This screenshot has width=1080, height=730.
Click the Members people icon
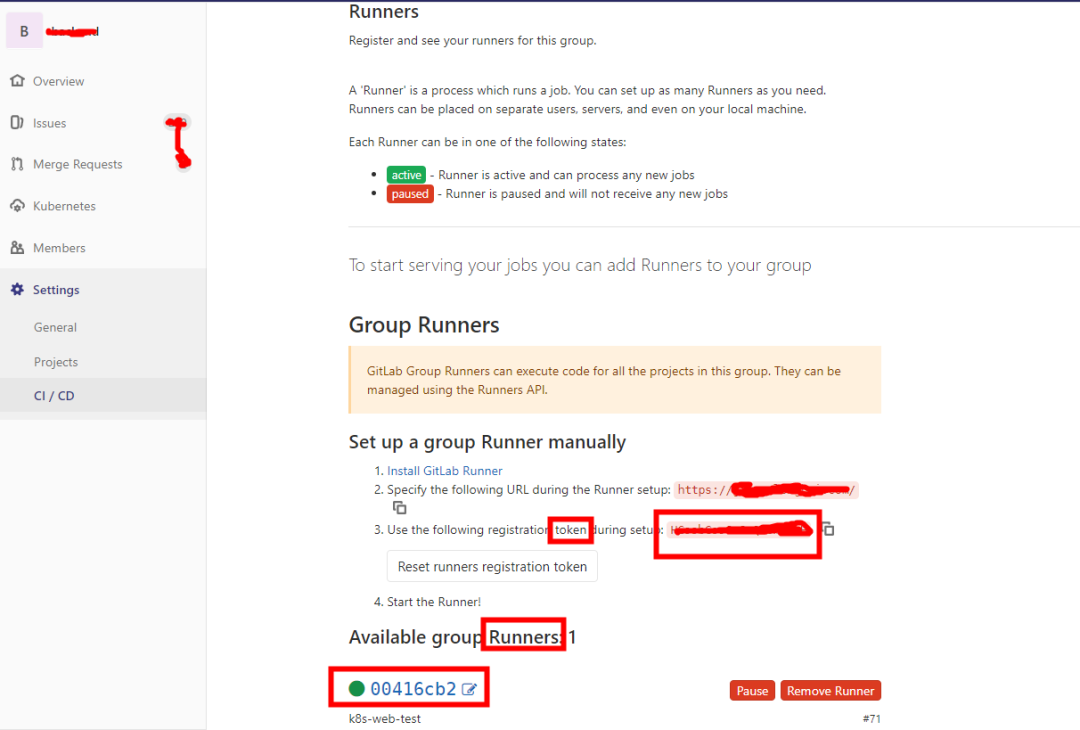pyautogui.click(x=17, y=247)
